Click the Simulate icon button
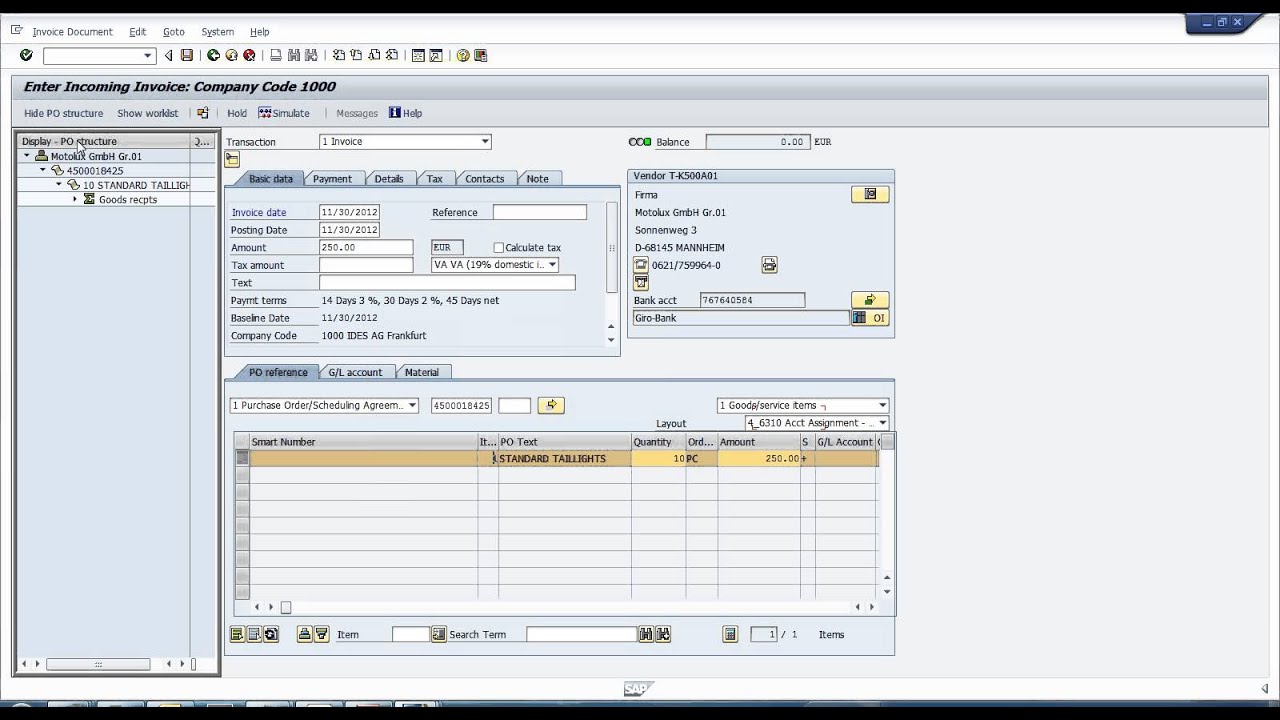1280x720 pixels. (x=265, y=113)
